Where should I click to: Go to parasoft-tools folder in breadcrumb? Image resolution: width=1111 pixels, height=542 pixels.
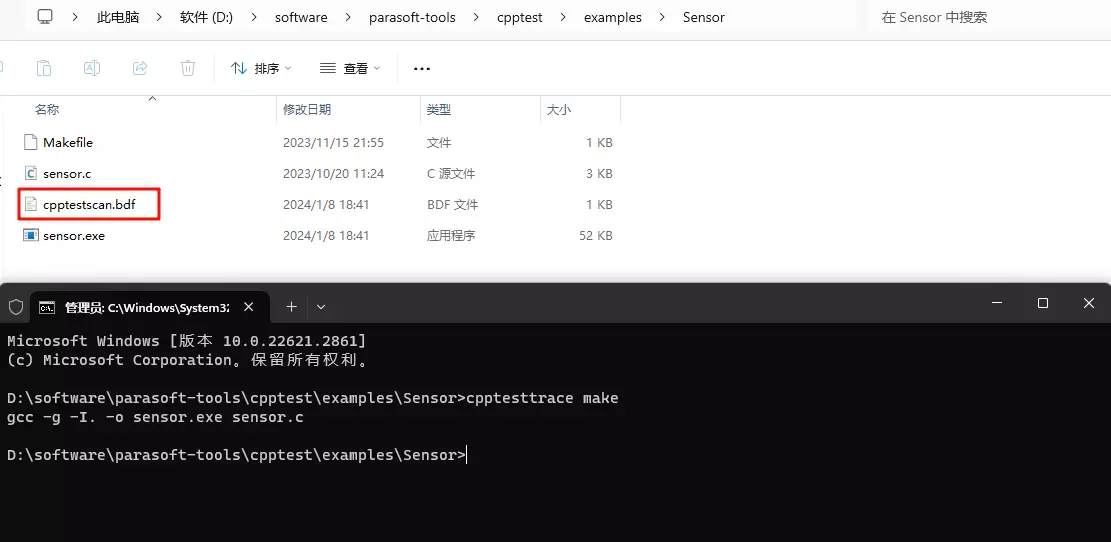pyautogui.click(x=413, y=17)
